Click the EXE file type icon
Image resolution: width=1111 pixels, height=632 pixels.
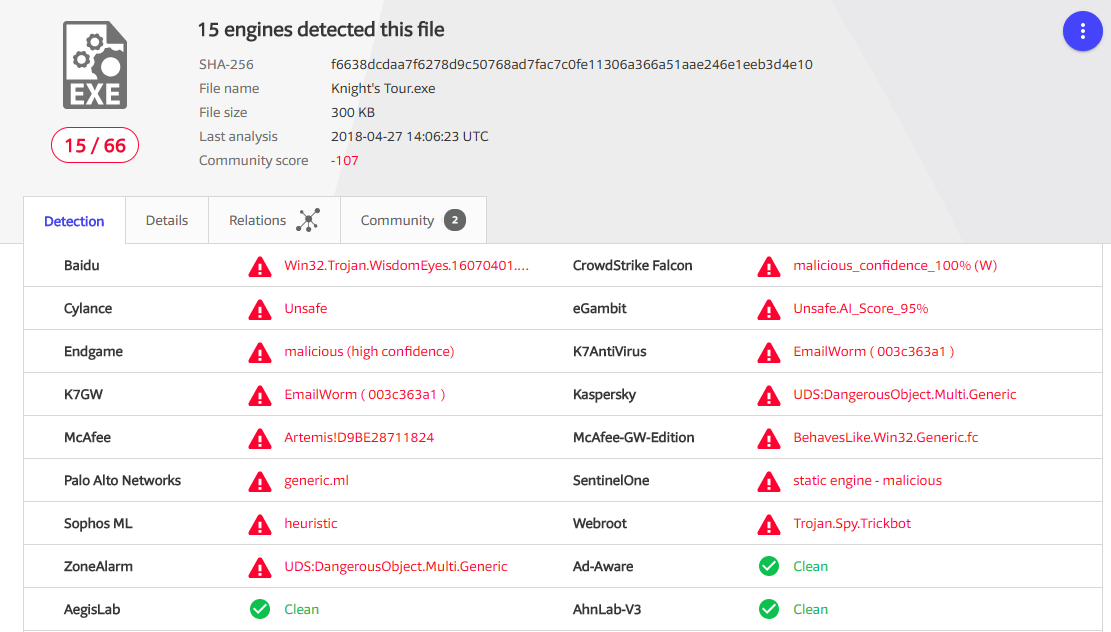[x=95, y=65]
